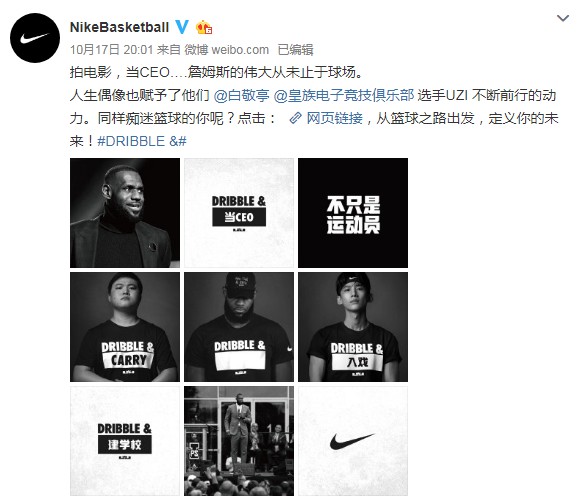
Task: Open the Nike swoosh logo image
Action: [x=353, y=441]
